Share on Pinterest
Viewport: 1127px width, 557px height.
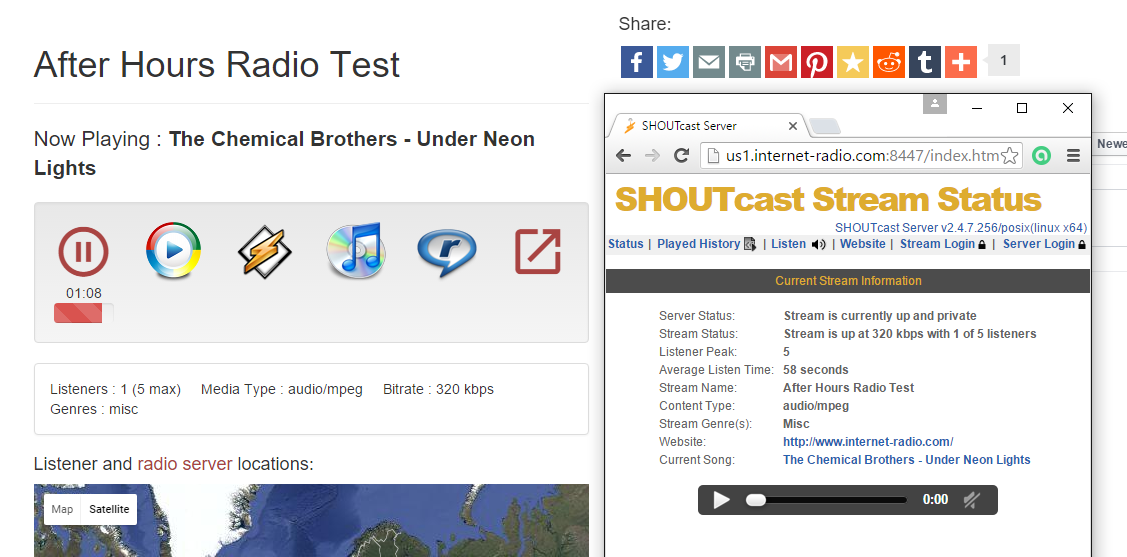[817, 62]
